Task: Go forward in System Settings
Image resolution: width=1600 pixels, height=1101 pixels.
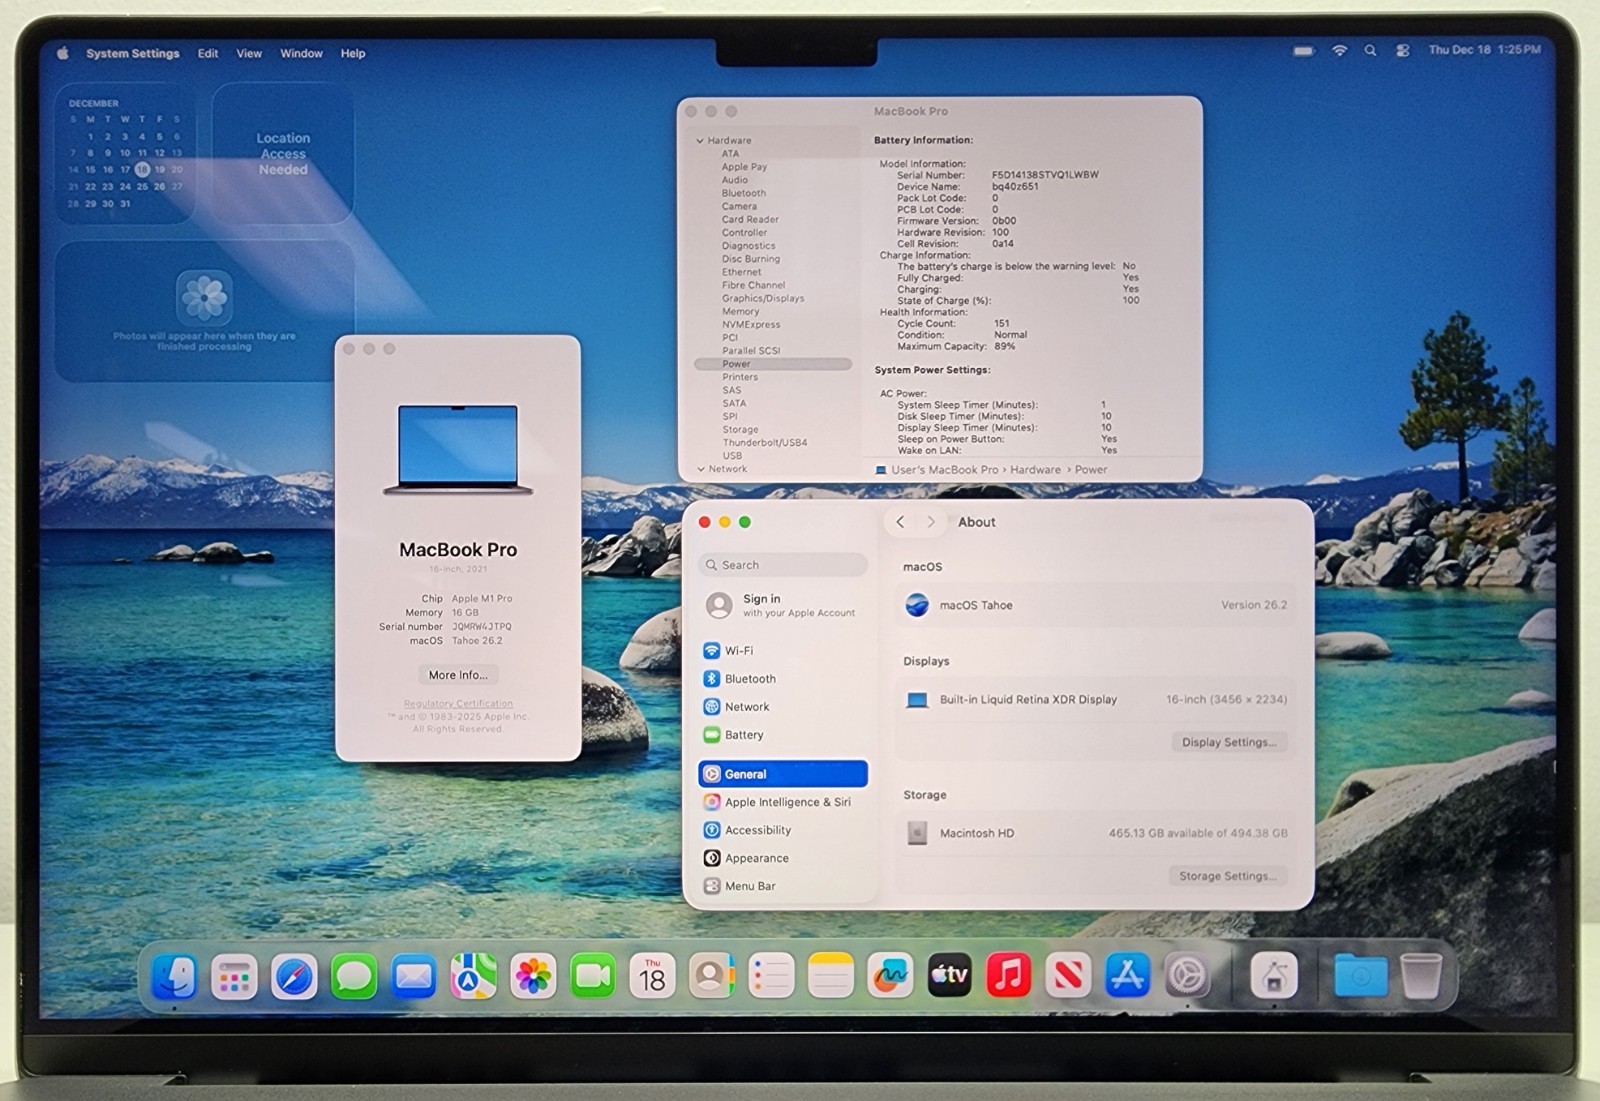Action: click(931, 522)
